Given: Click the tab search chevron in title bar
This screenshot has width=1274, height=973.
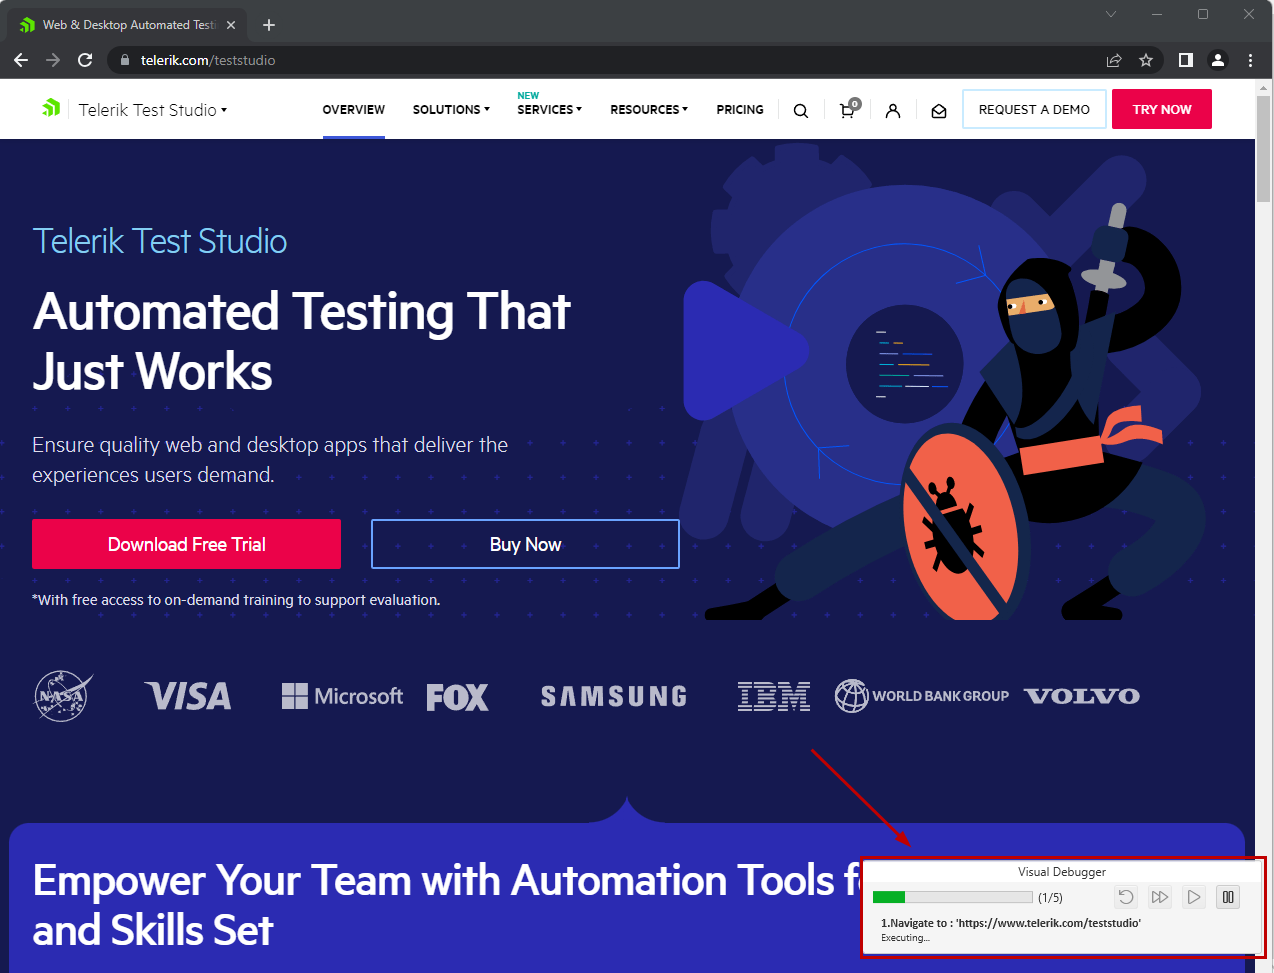Looking at the screenshot, I should pos(1111,14).
